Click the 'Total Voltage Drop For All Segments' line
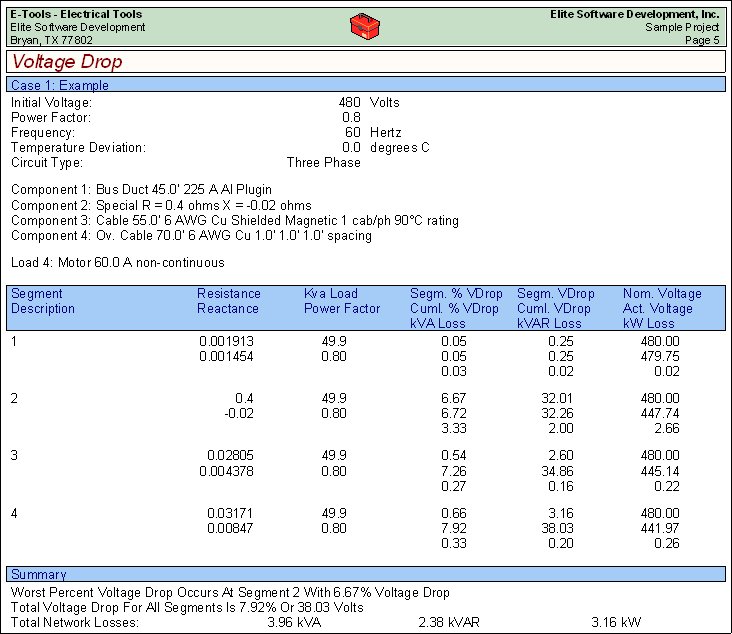 [187, 607]
